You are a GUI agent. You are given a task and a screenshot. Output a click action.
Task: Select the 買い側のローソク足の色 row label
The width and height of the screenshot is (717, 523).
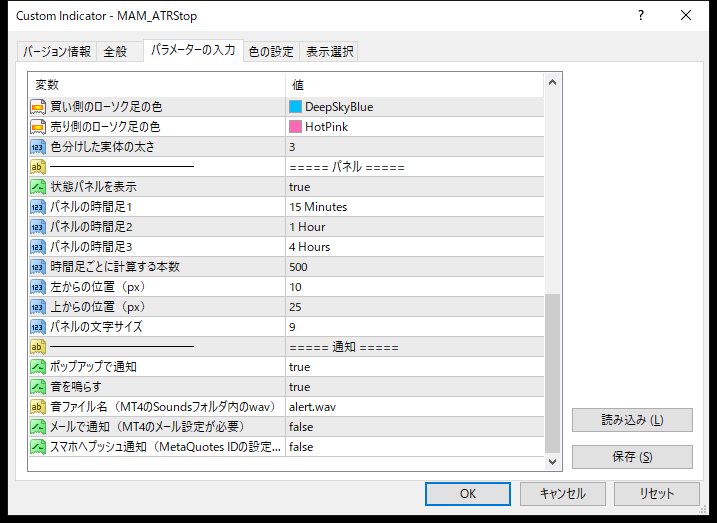[x=106, y=107]
